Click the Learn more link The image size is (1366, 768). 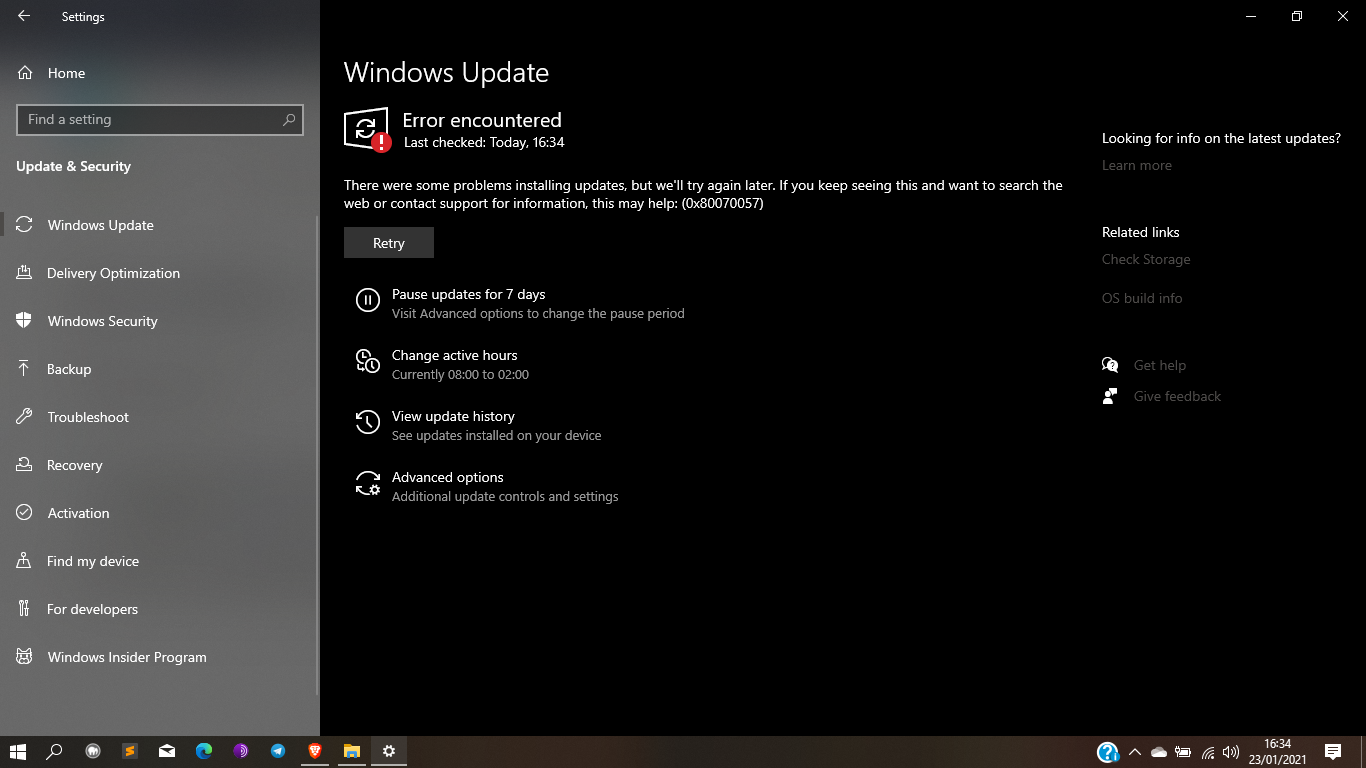pos(1137,165)
